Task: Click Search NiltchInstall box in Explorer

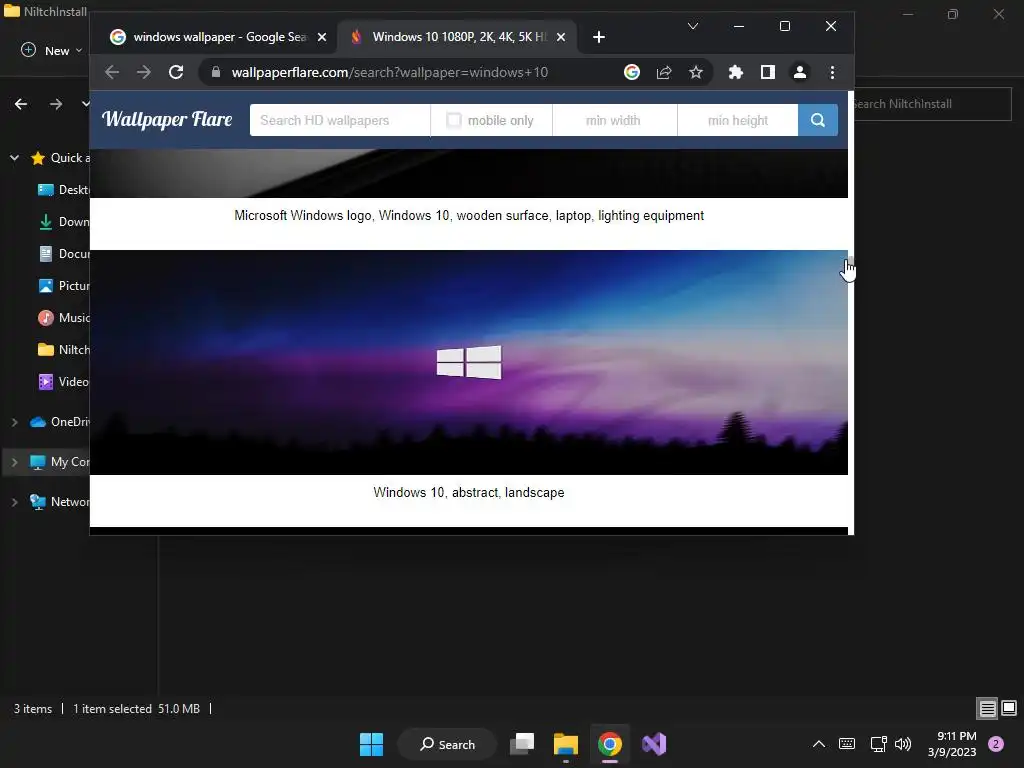Action: tap(932, 104)
